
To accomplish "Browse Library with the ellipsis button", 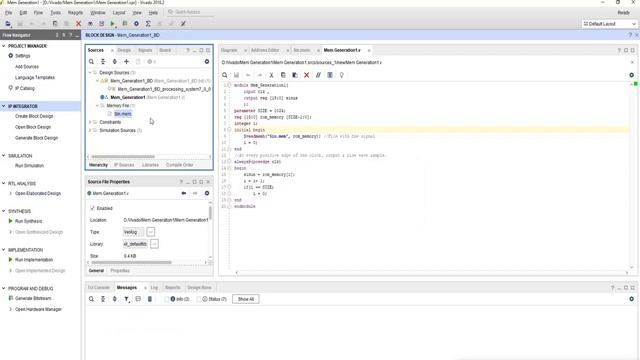I will pyautogui.click(x=154, y=244).
